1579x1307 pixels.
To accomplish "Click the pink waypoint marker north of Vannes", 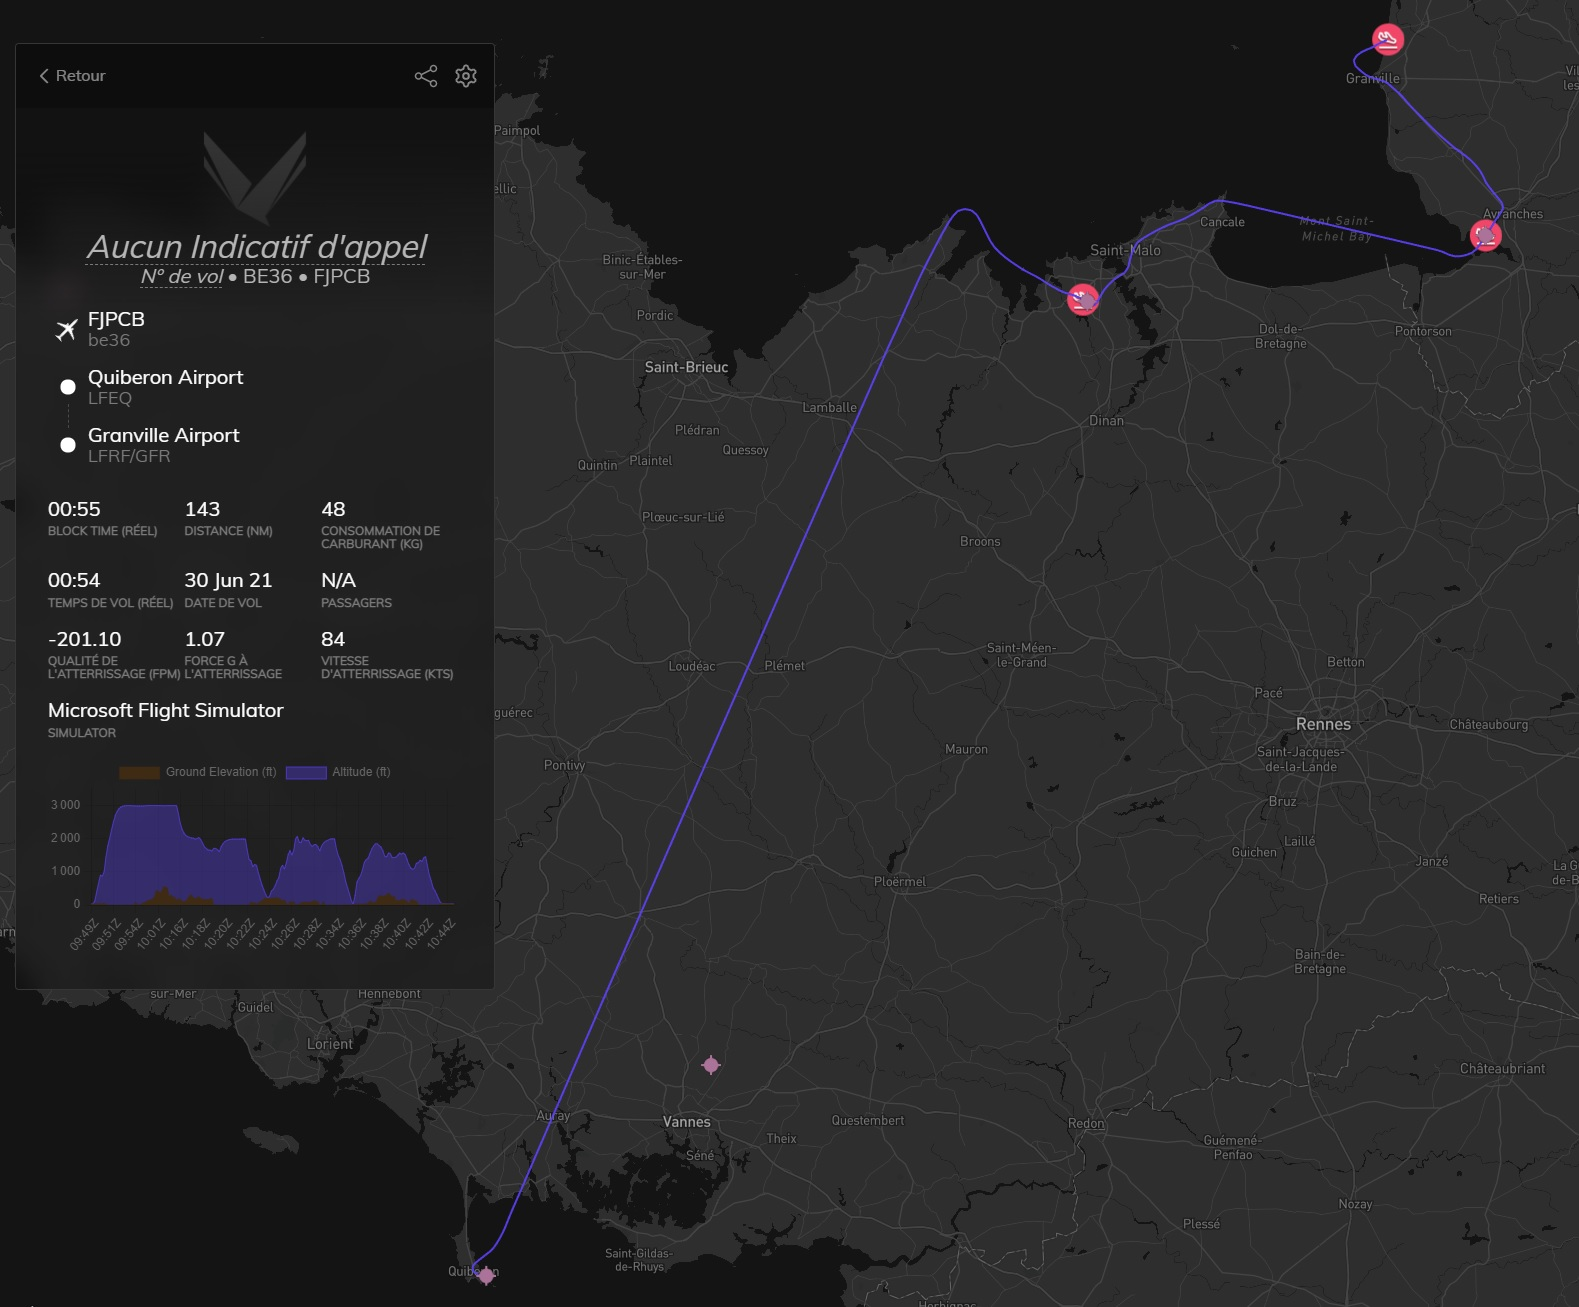I will [x=711, y=1065].
